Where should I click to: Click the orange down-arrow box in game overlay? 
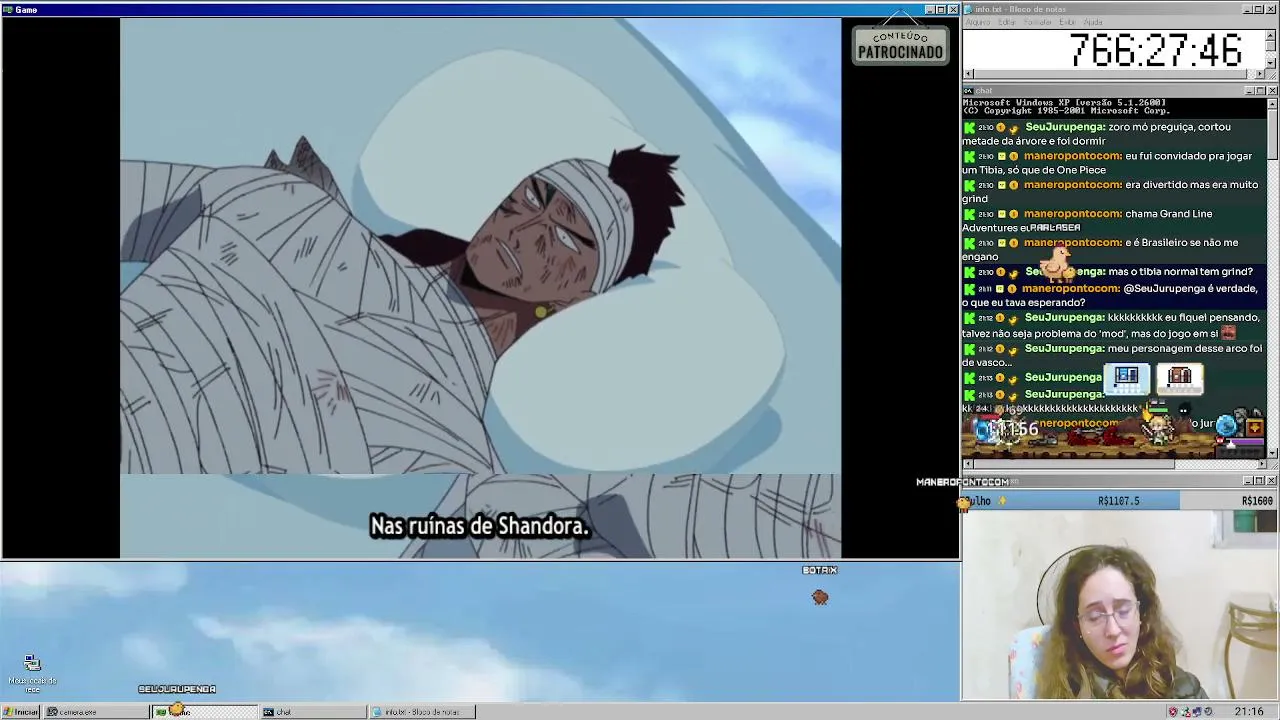1255,428
